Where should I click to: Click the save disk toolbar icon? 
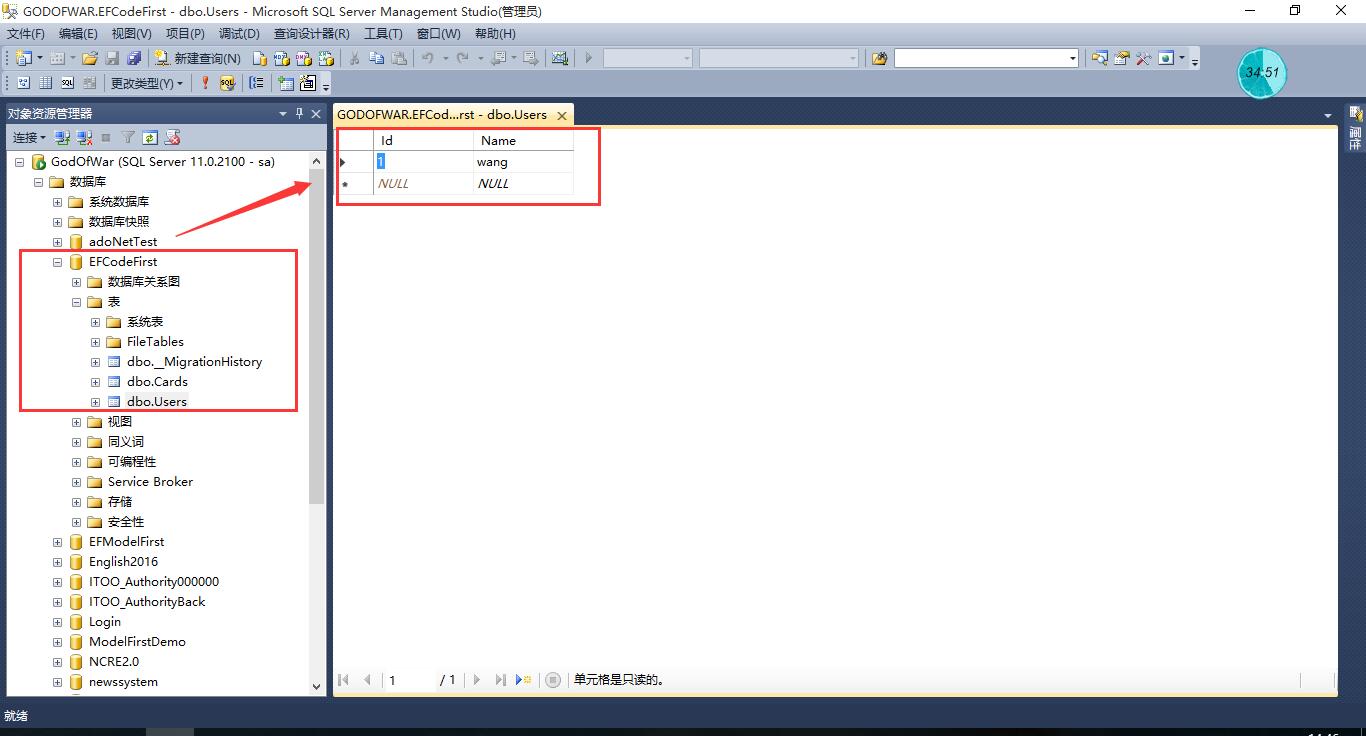click(112, 58)
